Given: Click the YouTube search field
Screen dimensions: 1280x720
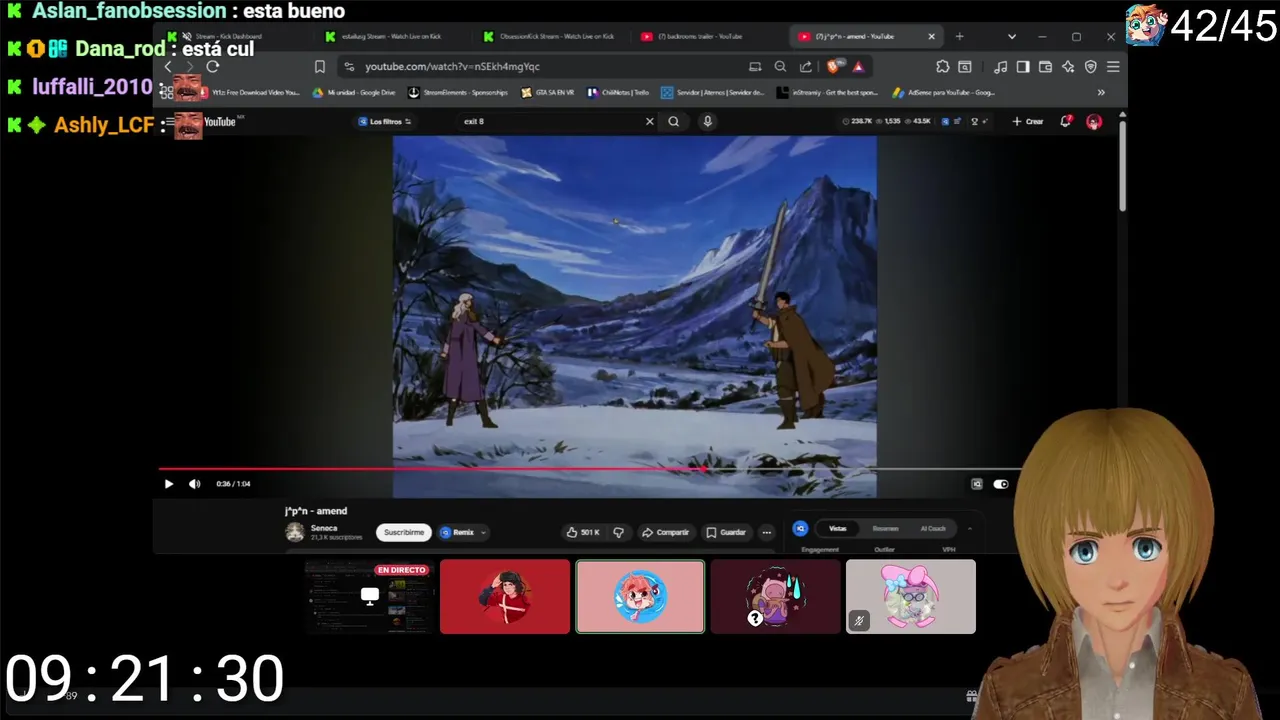Looking at the screenshot, I should pos(548,121).
